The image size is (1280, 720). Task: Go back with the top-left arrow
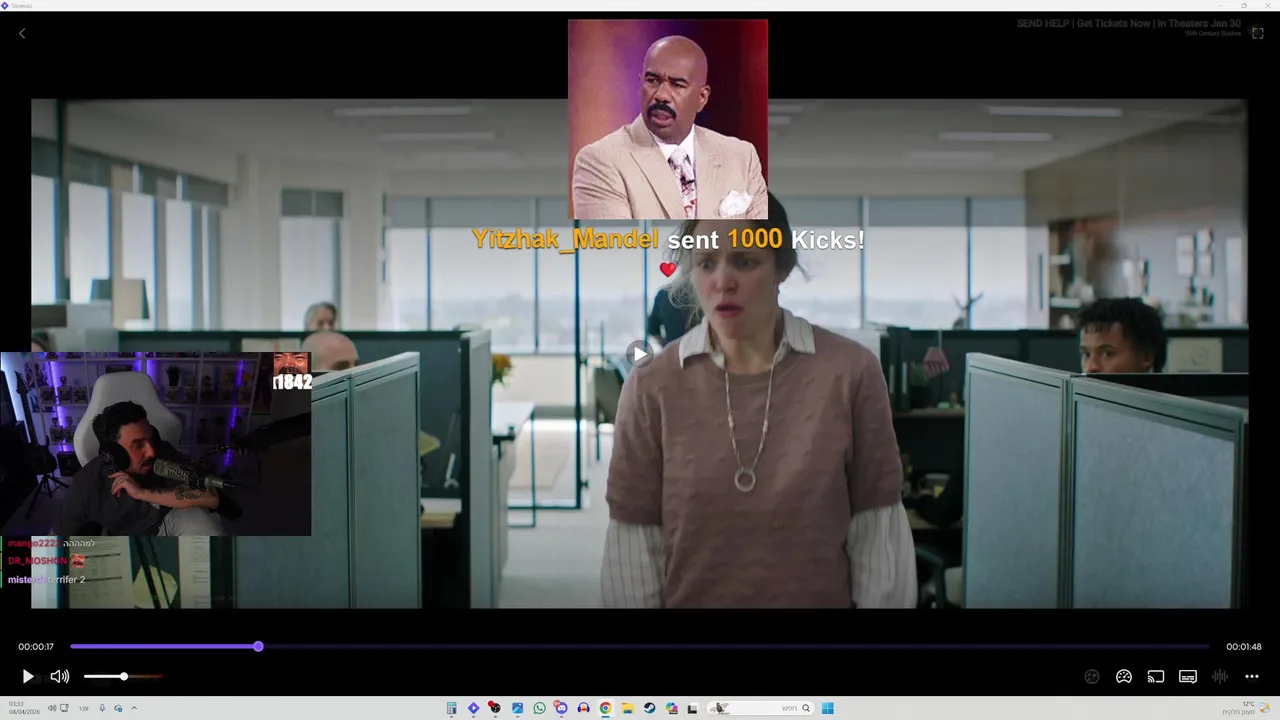pos(22,33)
